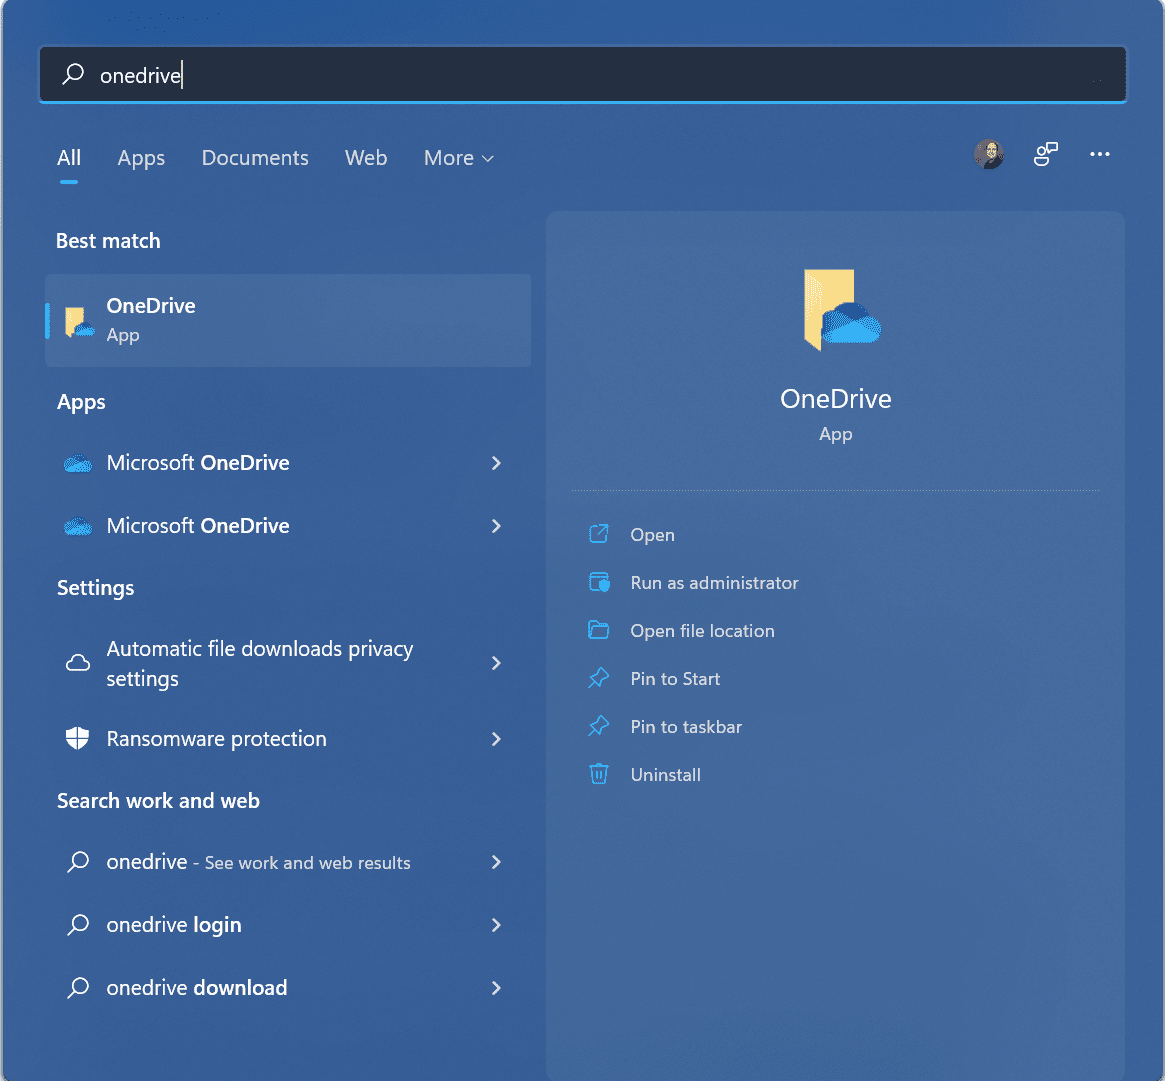Click your user profile avatar
Viewport: 1165px width, 1081px height.
[x=988, y=154]
